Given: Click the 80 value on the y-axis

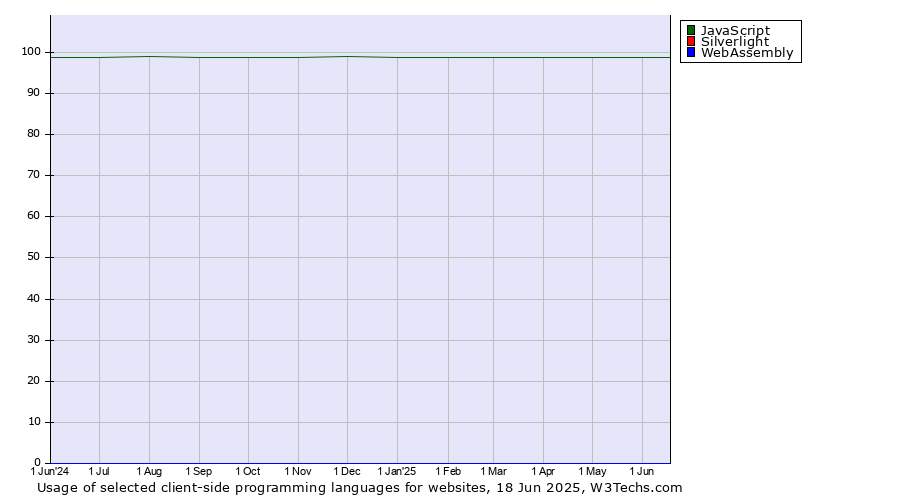Looking at the screenshot, I should click(34, 134).
